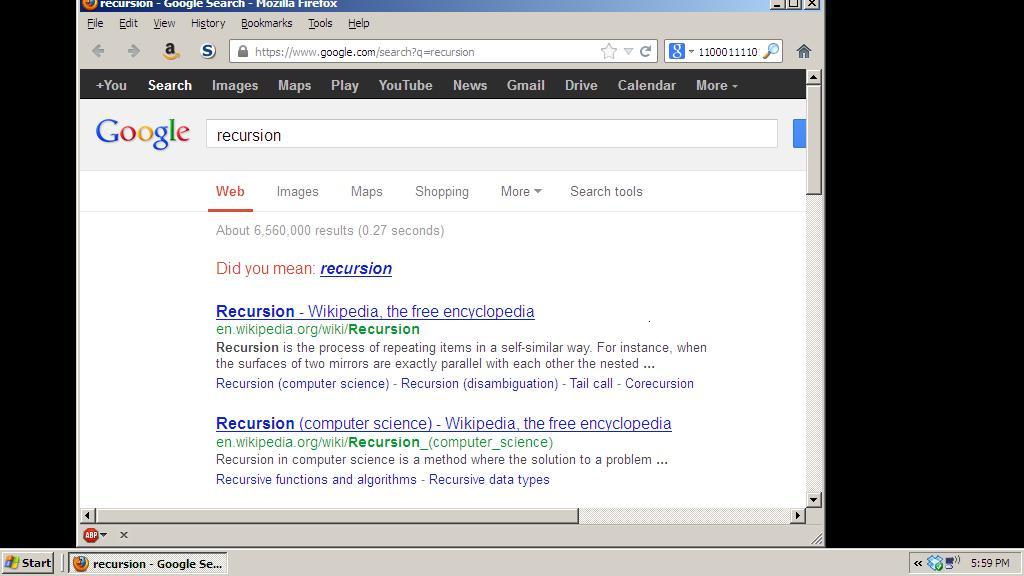1024x576 pixels.
Task: Open Maps in the Google bar
Action: tap(295, 86)
